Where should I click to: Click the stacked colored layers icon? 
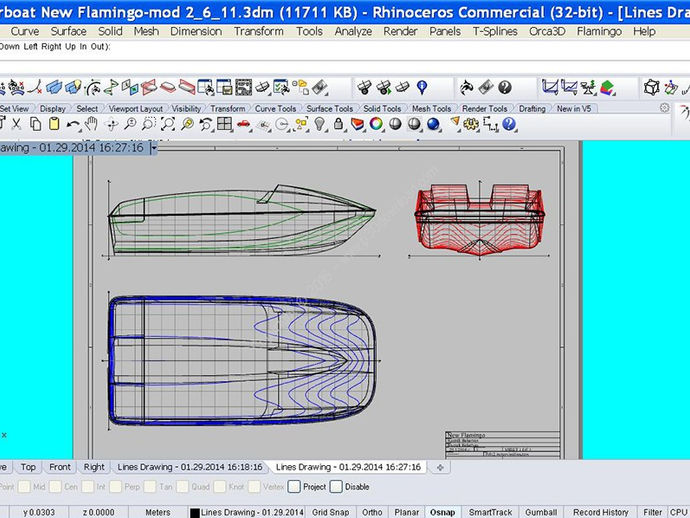tap(607, 87)
